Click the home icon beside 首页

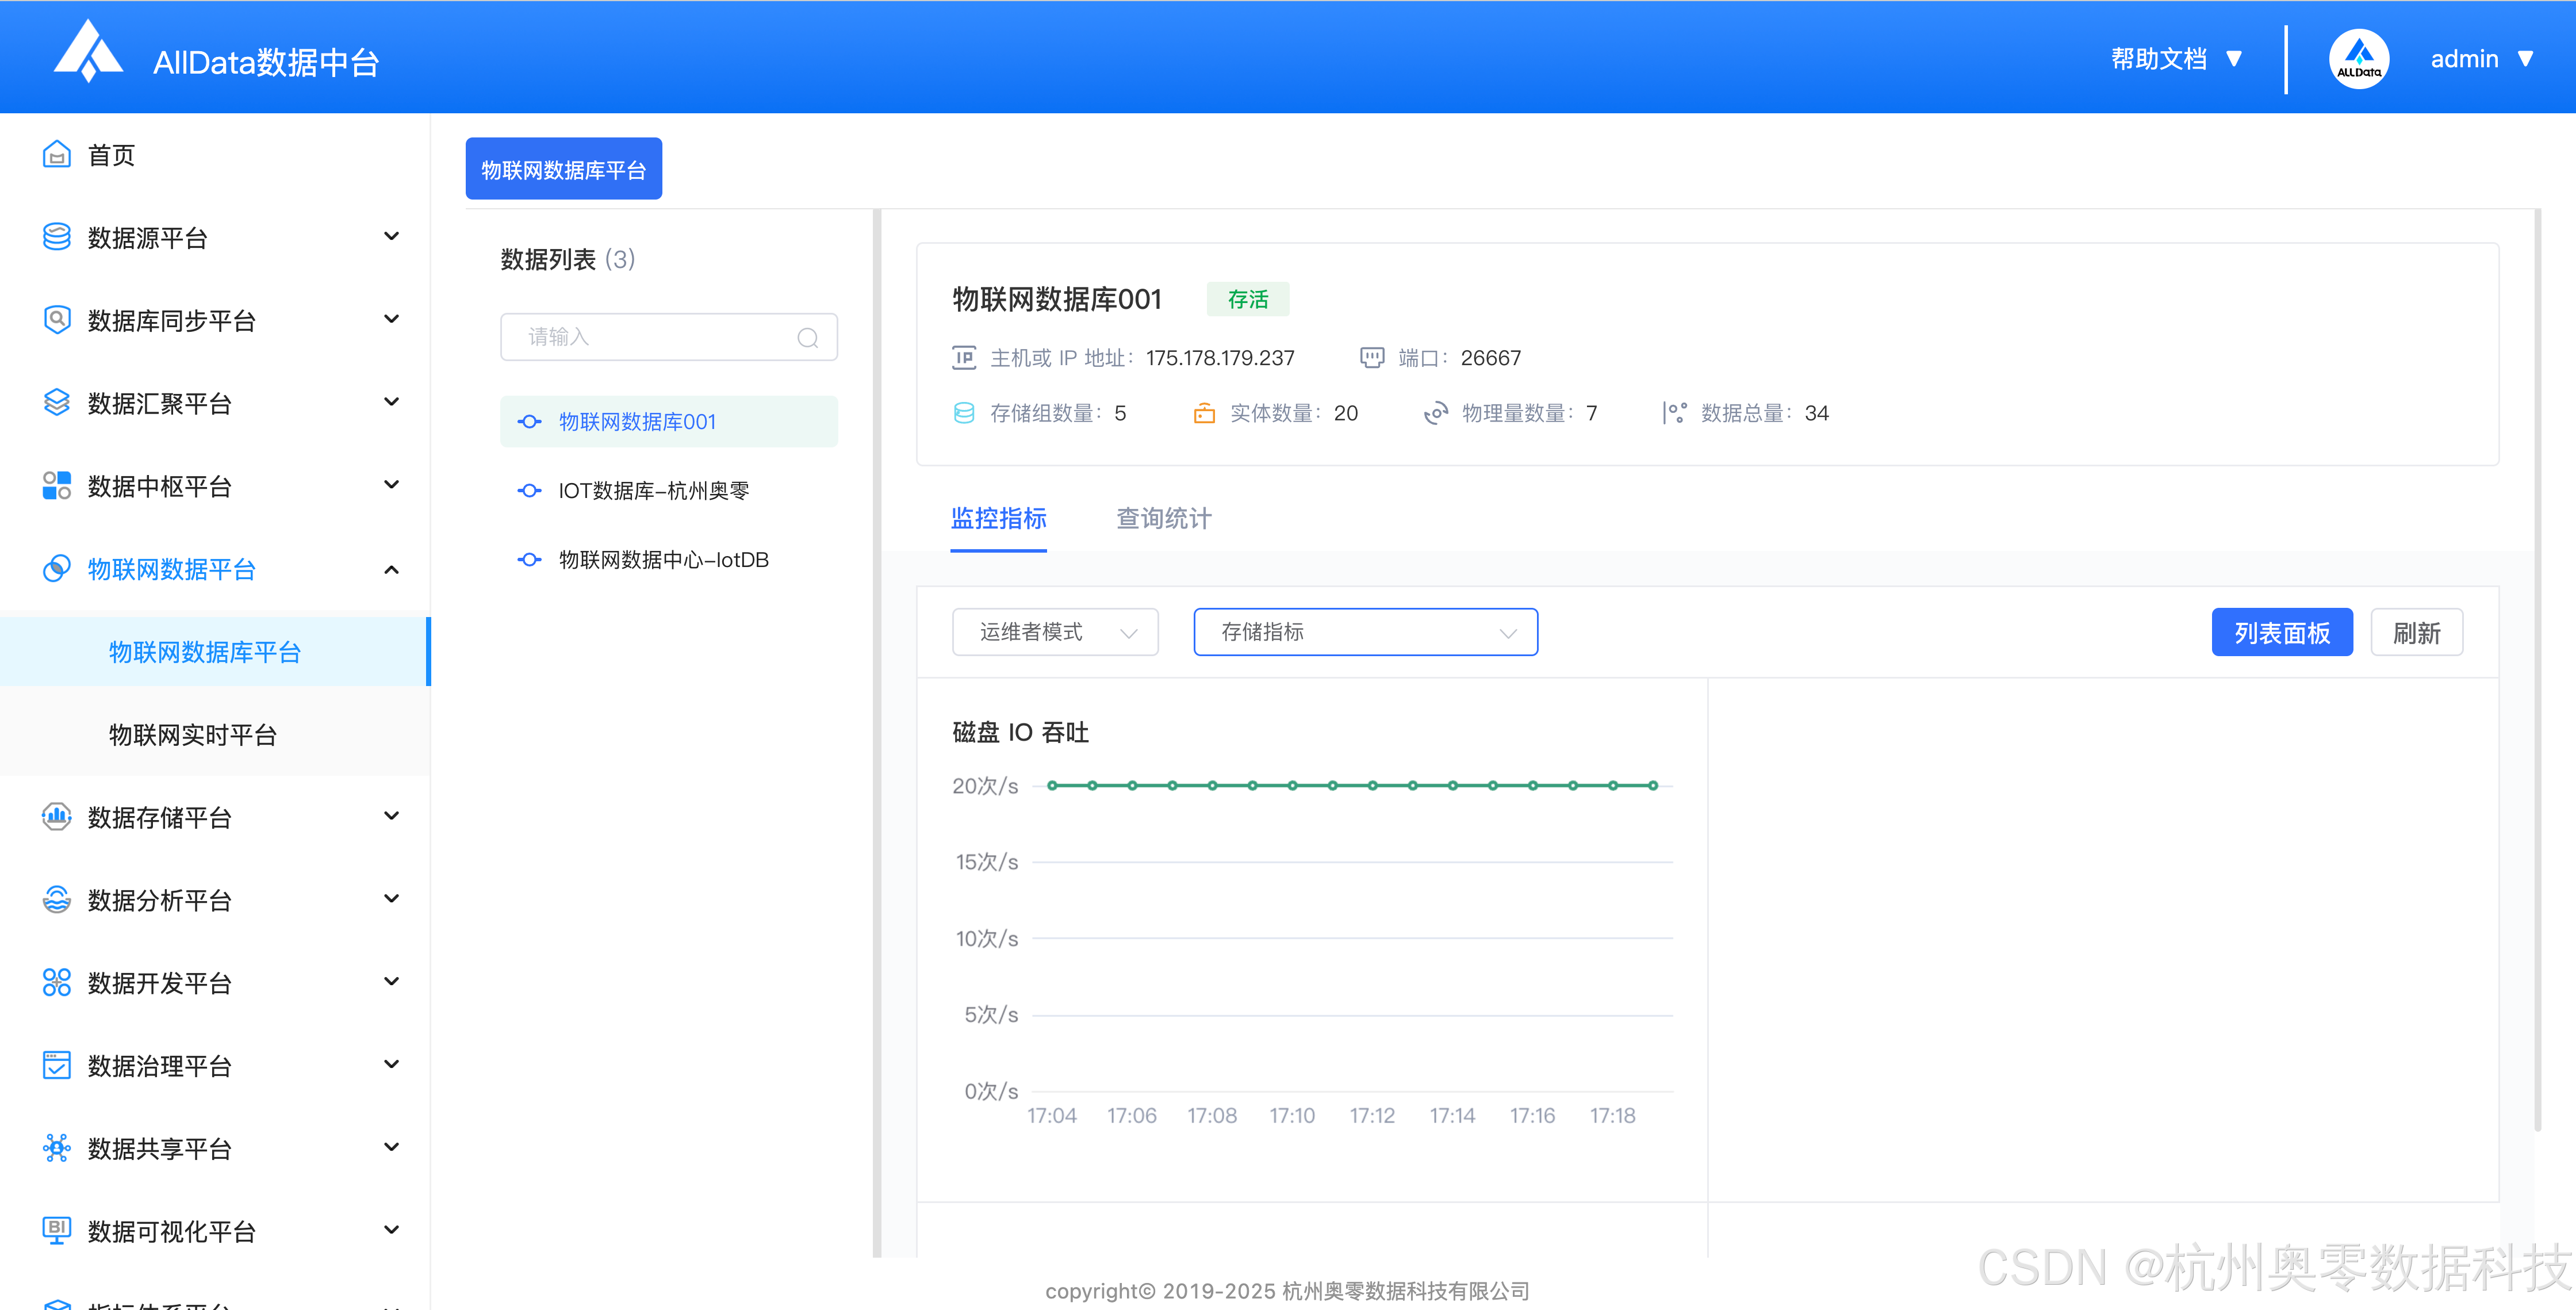point(57,155)
